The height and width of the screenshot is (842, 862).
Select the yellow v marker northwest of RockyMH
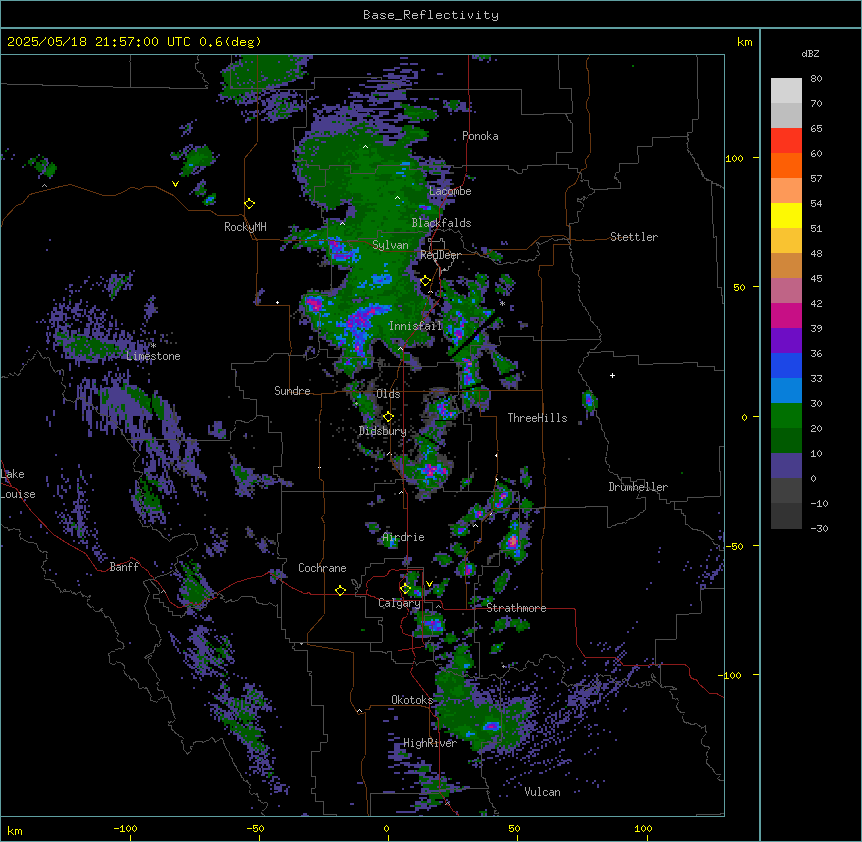click(x=175, y=184)
